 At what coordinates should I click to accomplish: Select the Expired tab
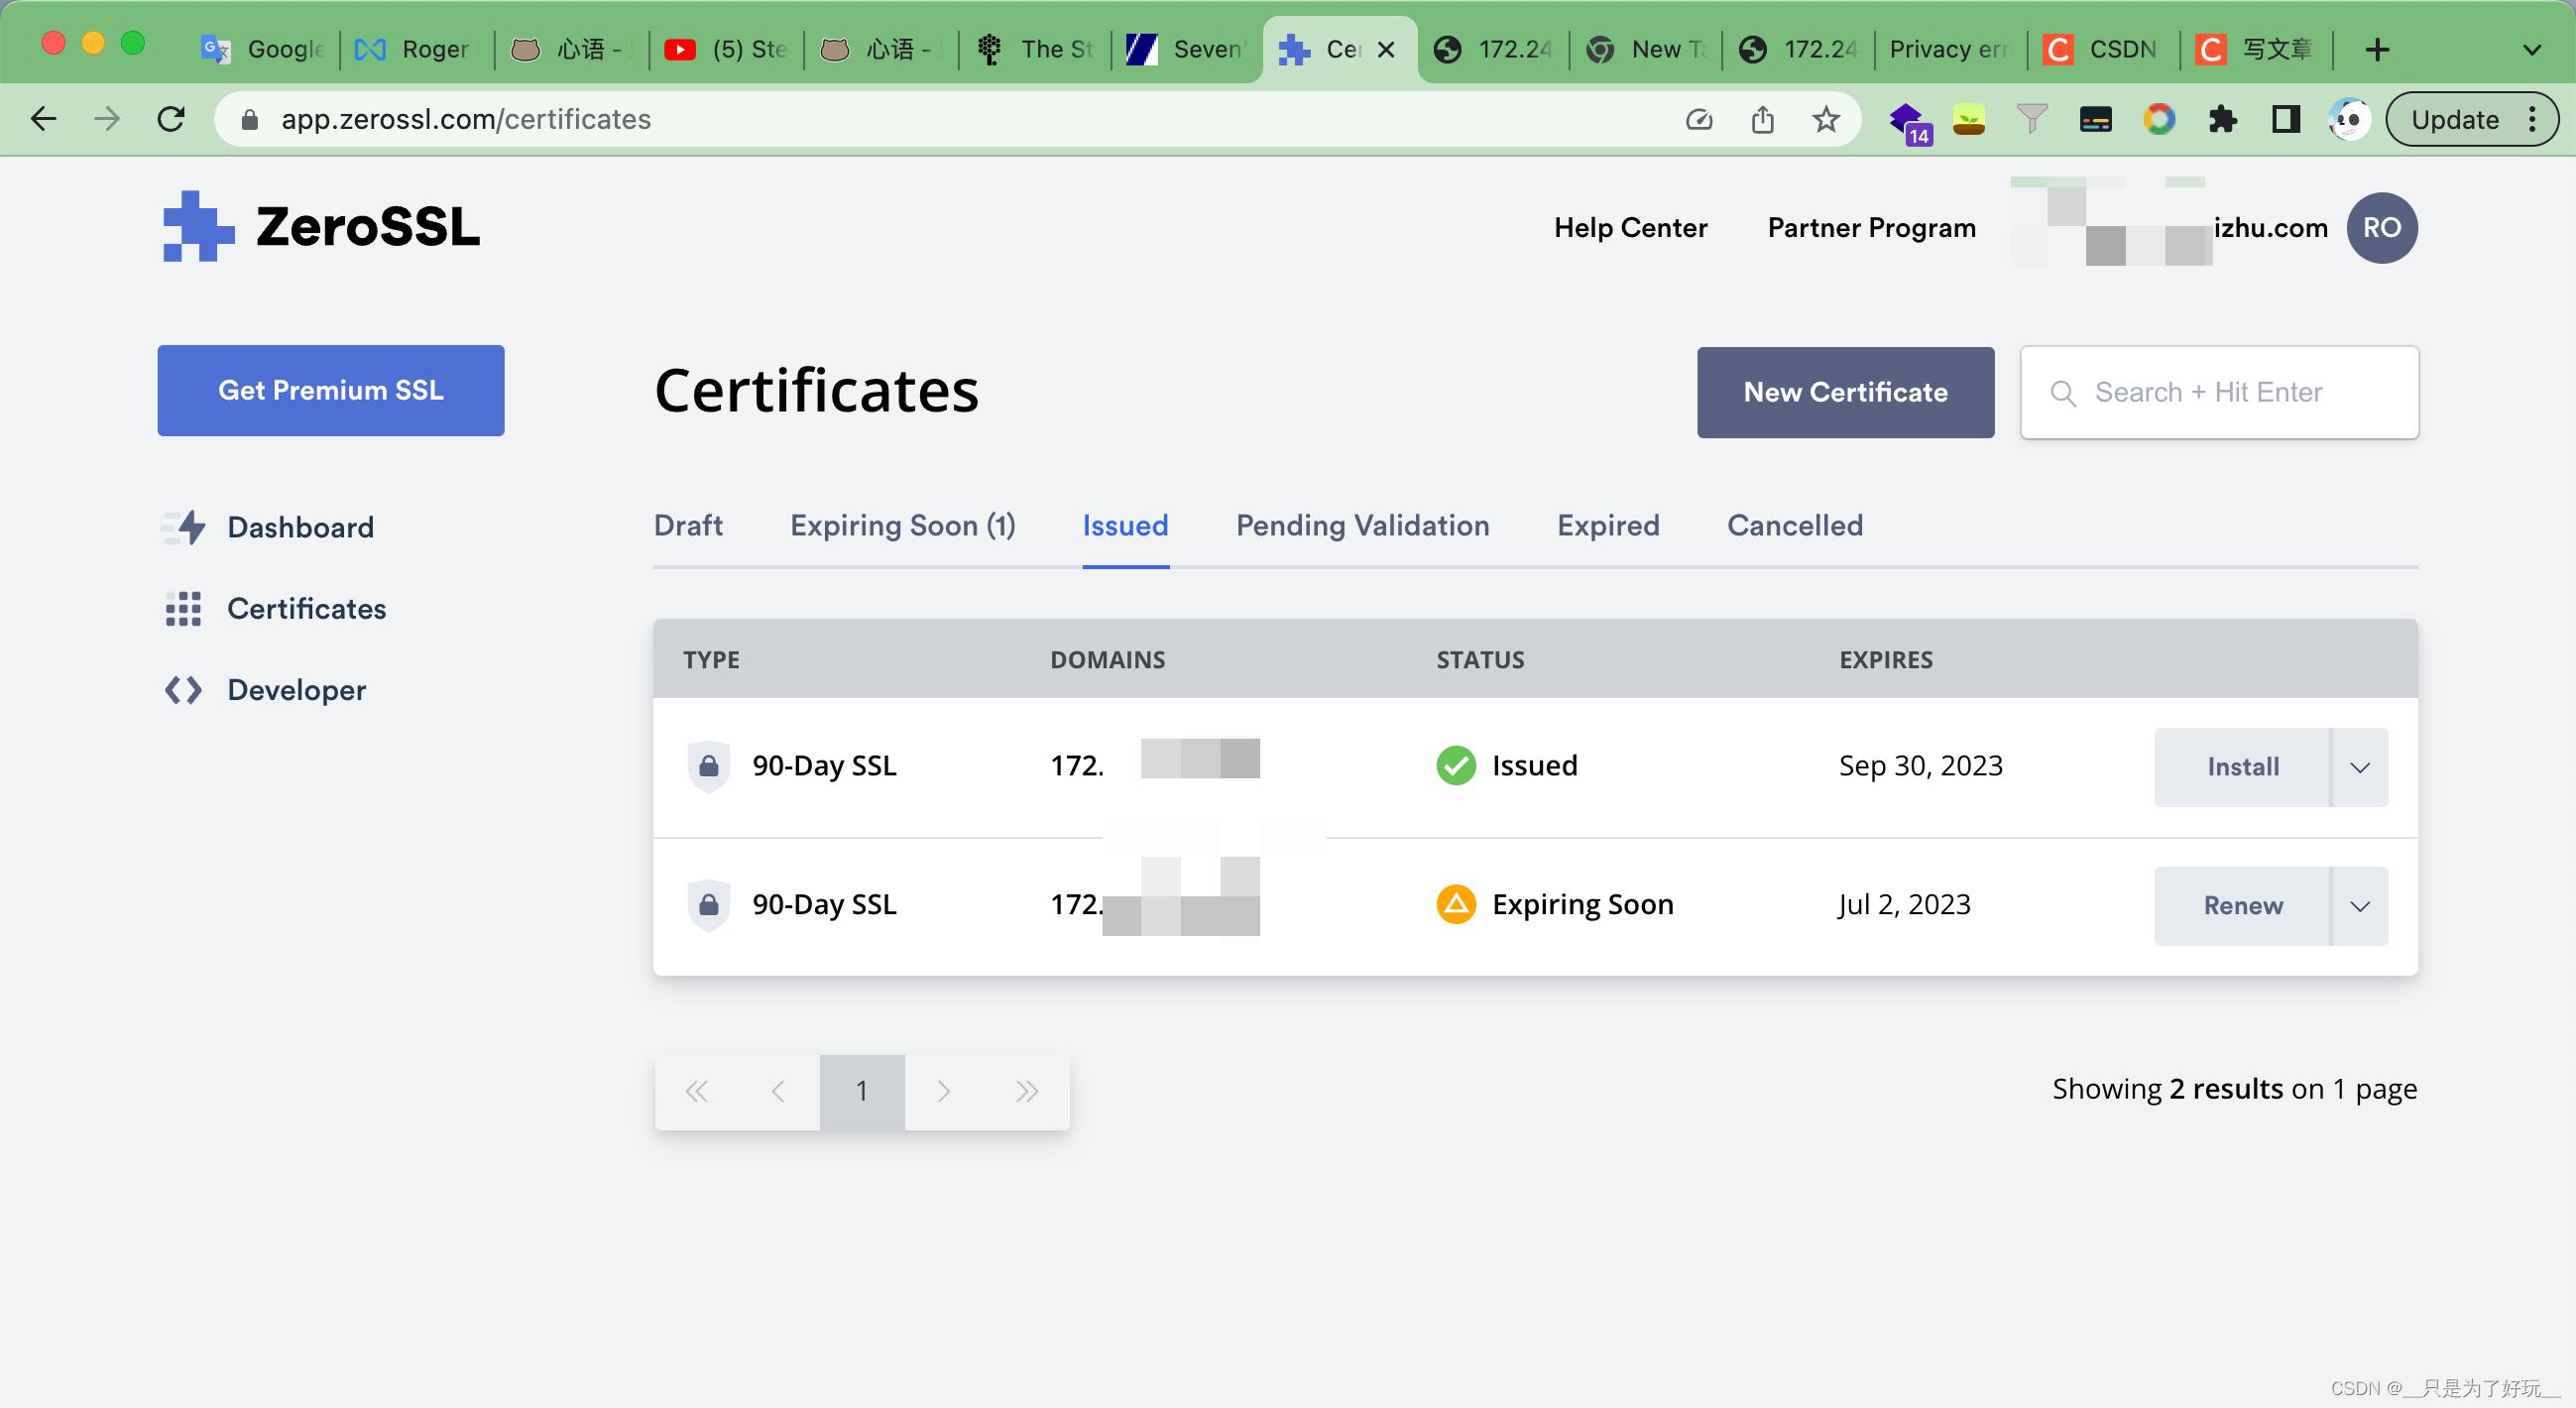point(1608,525)
